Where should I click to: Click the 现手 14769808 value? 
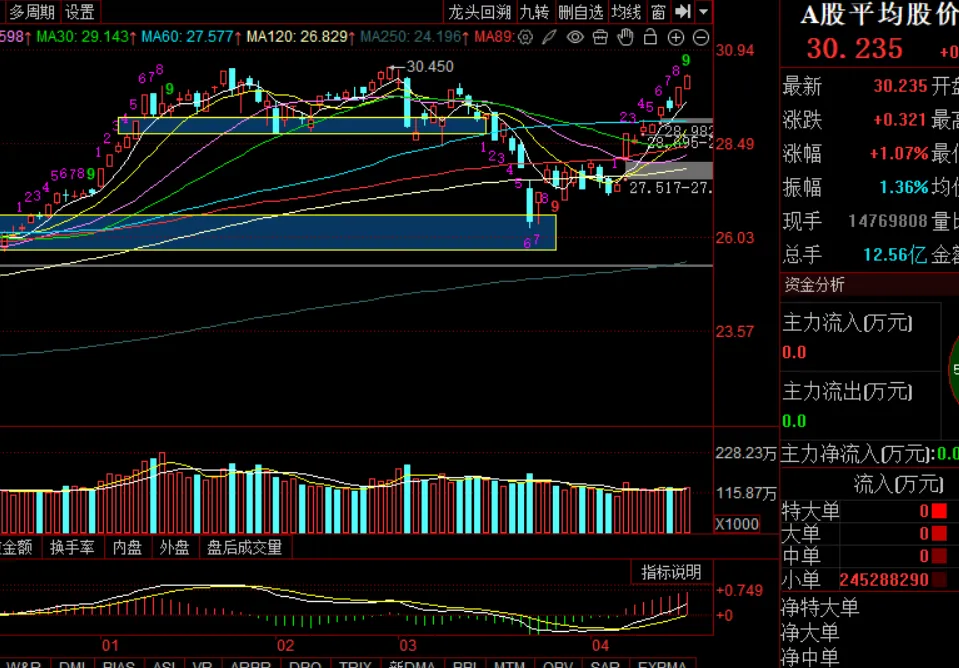pos(888,221)
